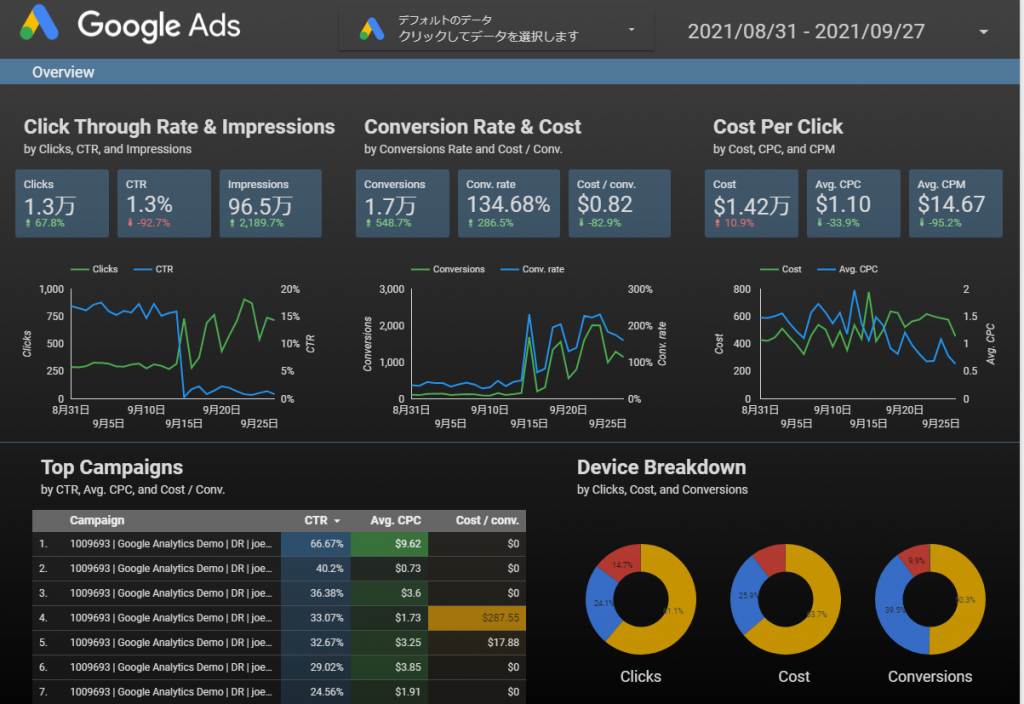Click the $3.6 Avg. CPC cell
The height and width of the screenshot is (704, 1024).
click(x=389, y=594)
